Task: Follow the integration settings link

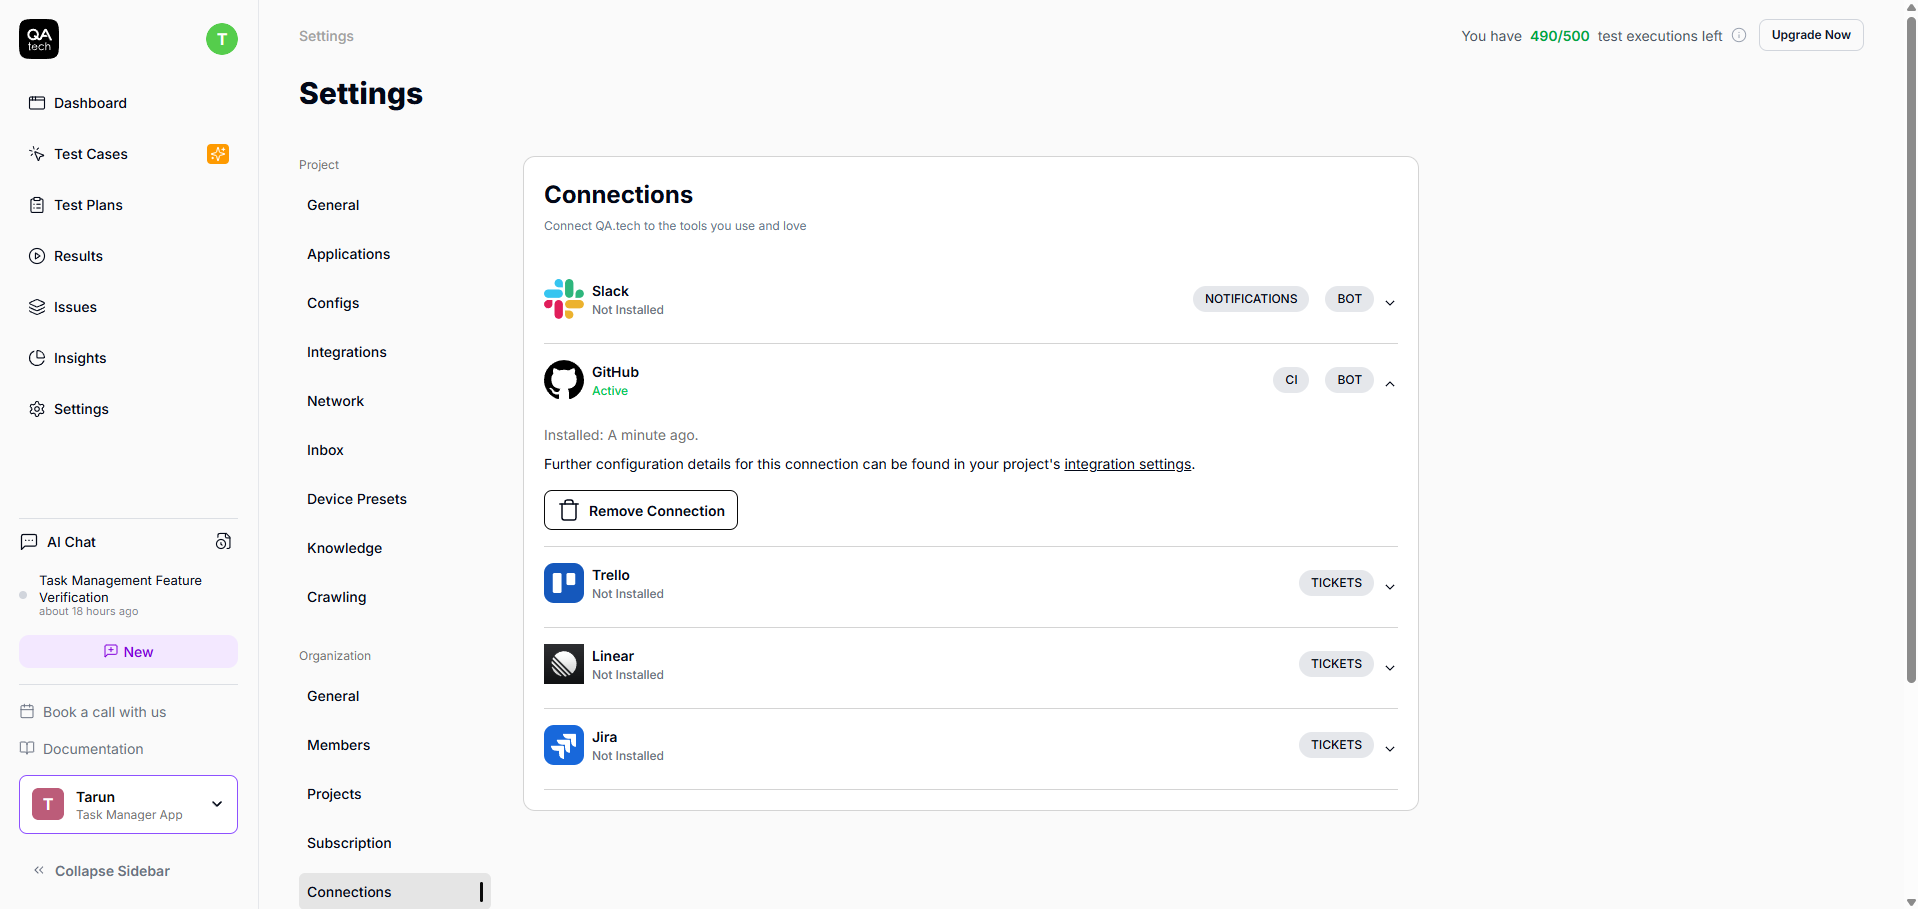Action: (x=1127, y=464)
